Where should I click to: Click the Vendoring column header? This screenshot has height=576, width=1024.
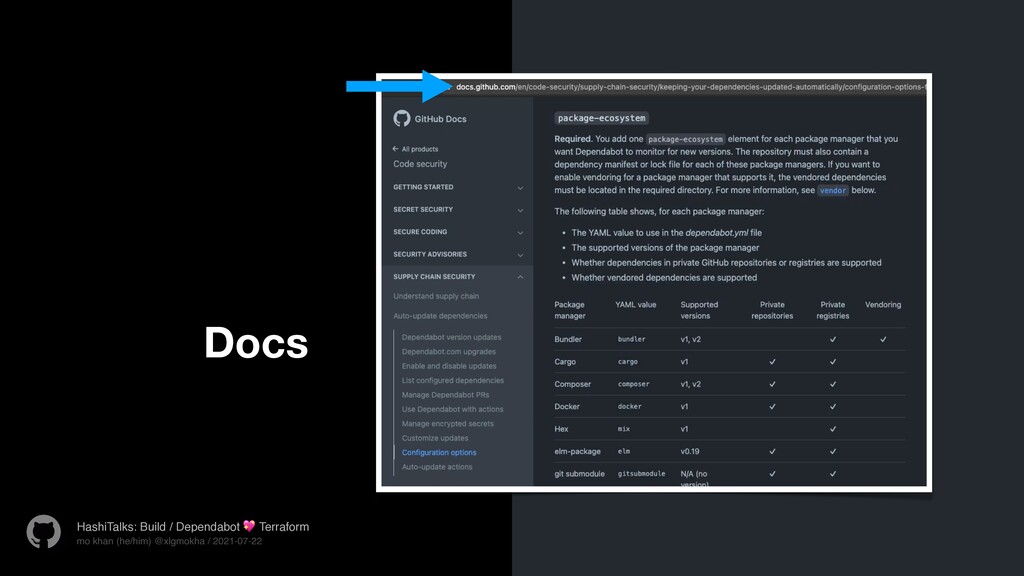coord(883,304)
